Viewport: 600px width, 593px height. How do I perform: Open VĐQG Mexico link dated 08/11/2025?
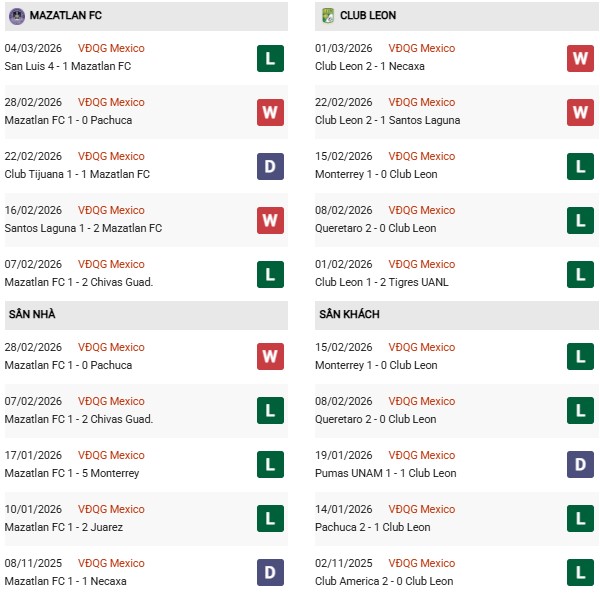click(x=110, y=563)
